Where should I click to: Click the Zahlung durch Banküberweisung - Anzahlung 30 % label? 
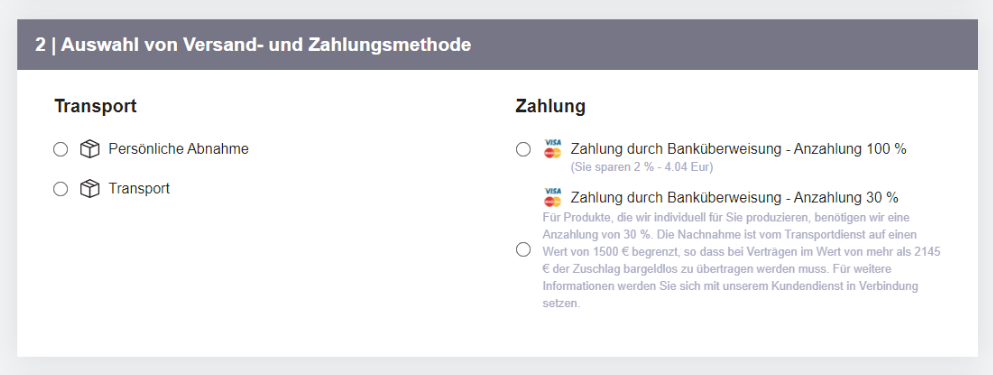(735, 197)
